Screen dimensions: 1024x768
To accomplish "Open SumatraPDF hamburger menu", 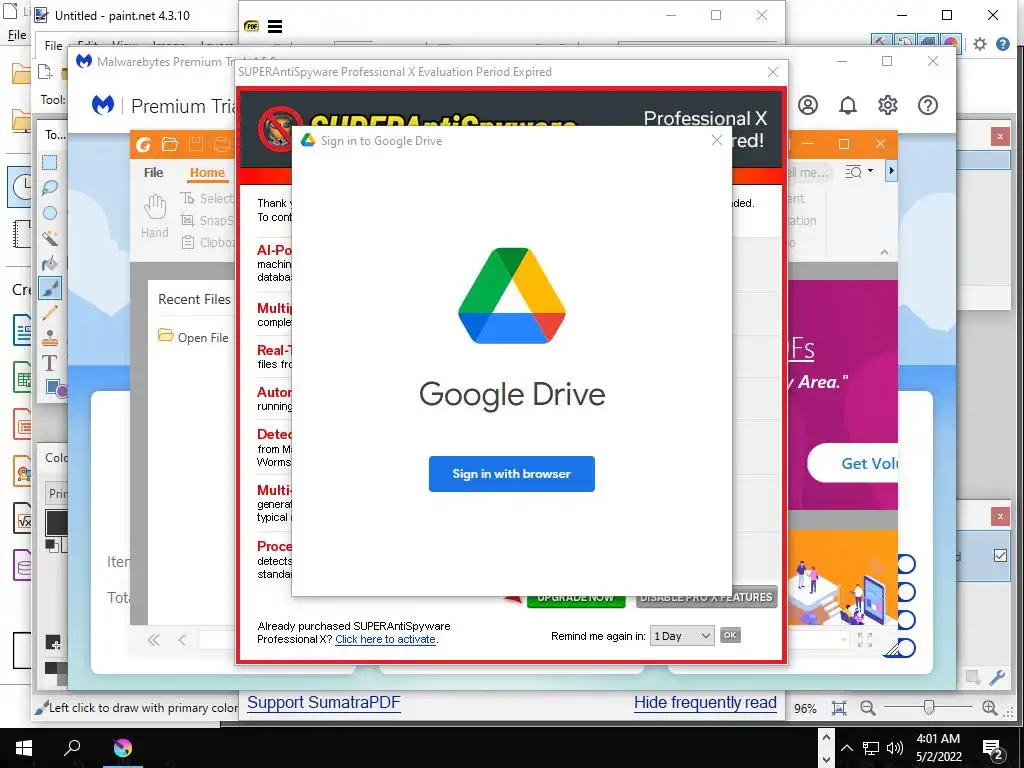I will (275, 27).
